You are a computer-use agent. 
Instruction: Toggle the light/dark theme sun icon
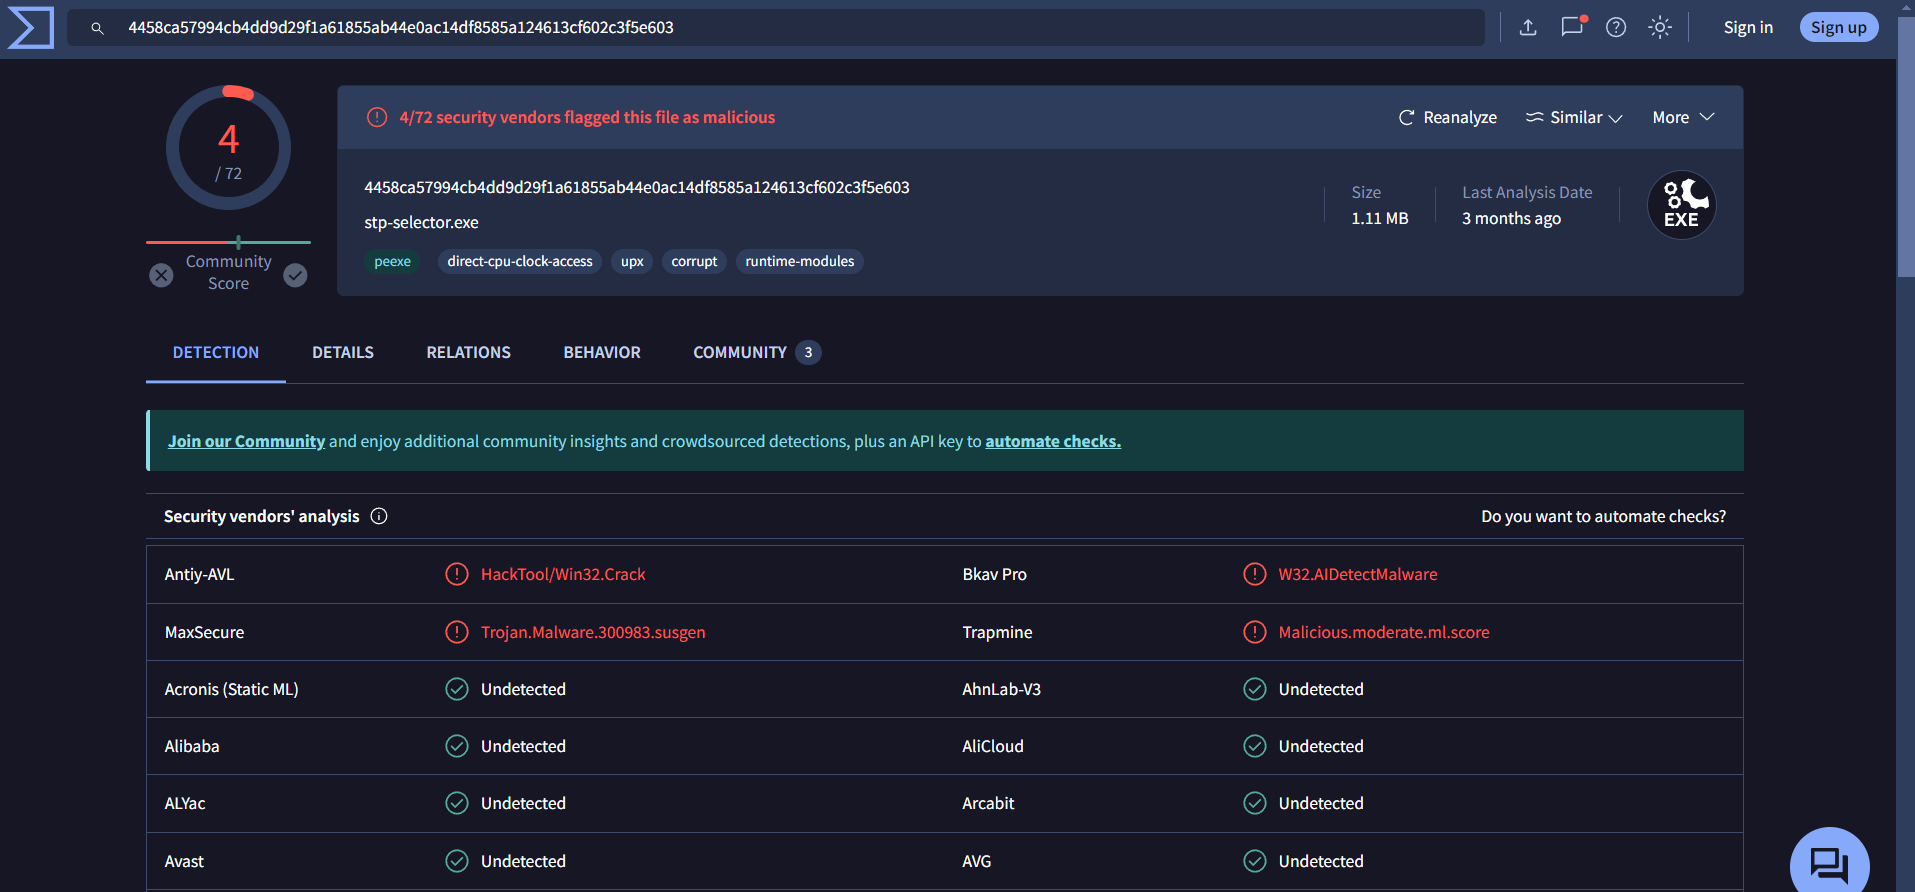pyautogui.click(x=1660, y=27)
